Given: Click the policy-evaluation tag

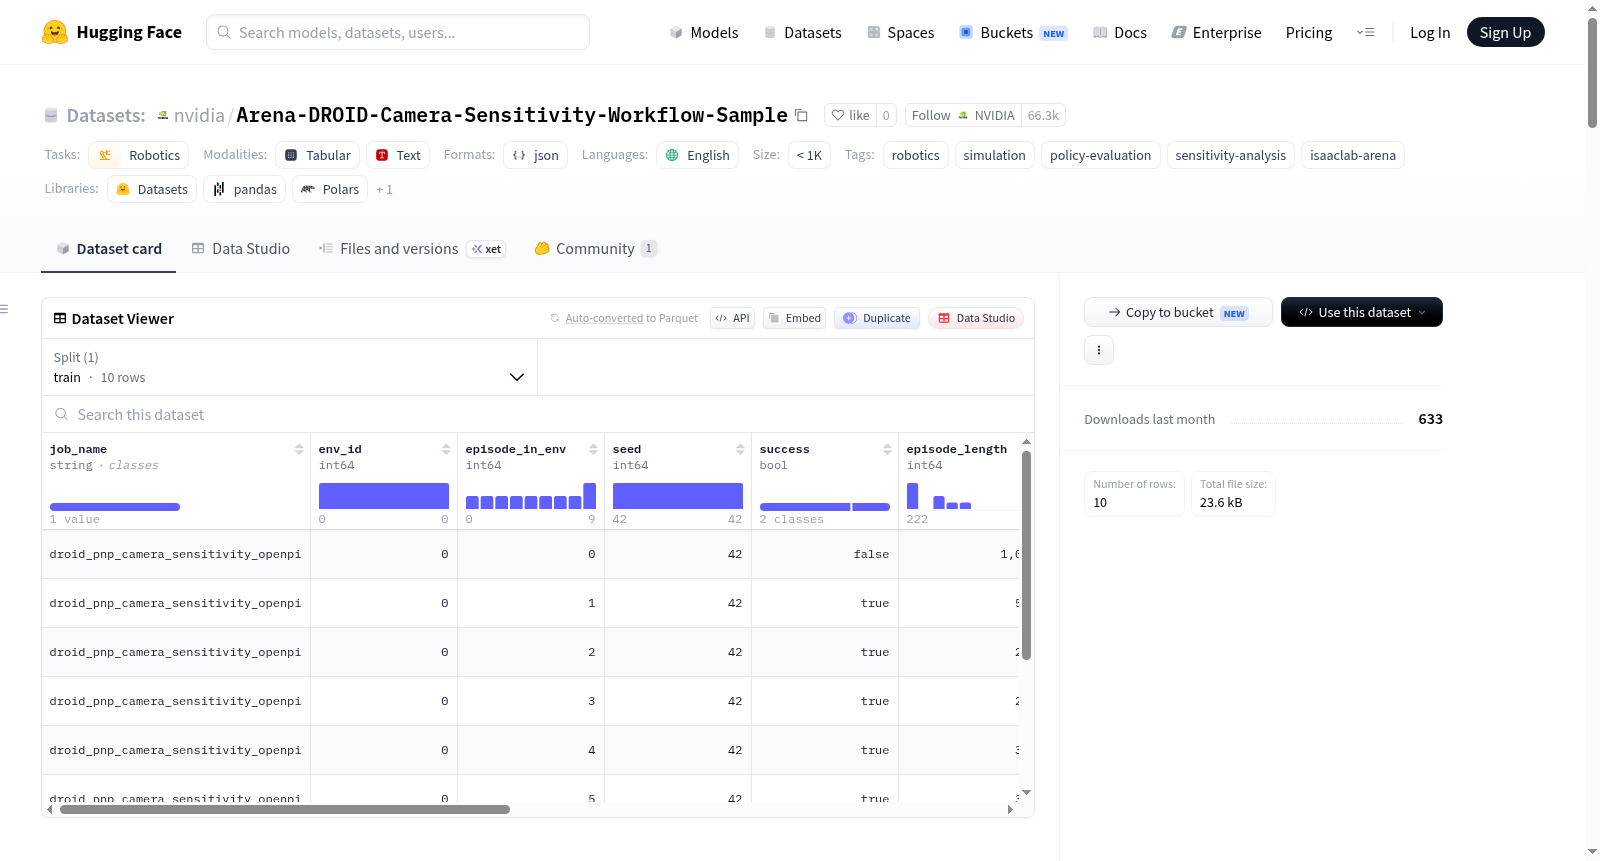Looking at the screenshot, I should (1100, 155).
